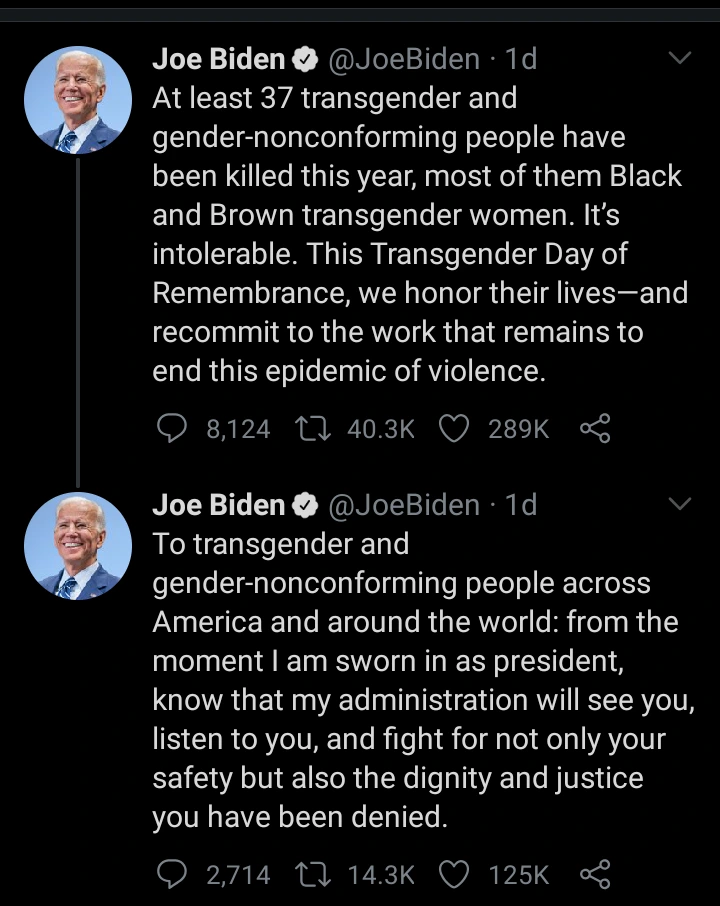Like the second tweet with 125K likes
The width and height of the screenshot is (720, 906).
pyautogui.click(x=455, y=874)
